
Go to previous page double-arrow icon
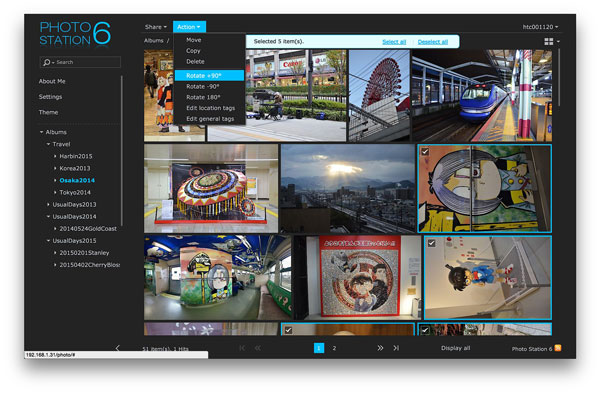(258, 348)
